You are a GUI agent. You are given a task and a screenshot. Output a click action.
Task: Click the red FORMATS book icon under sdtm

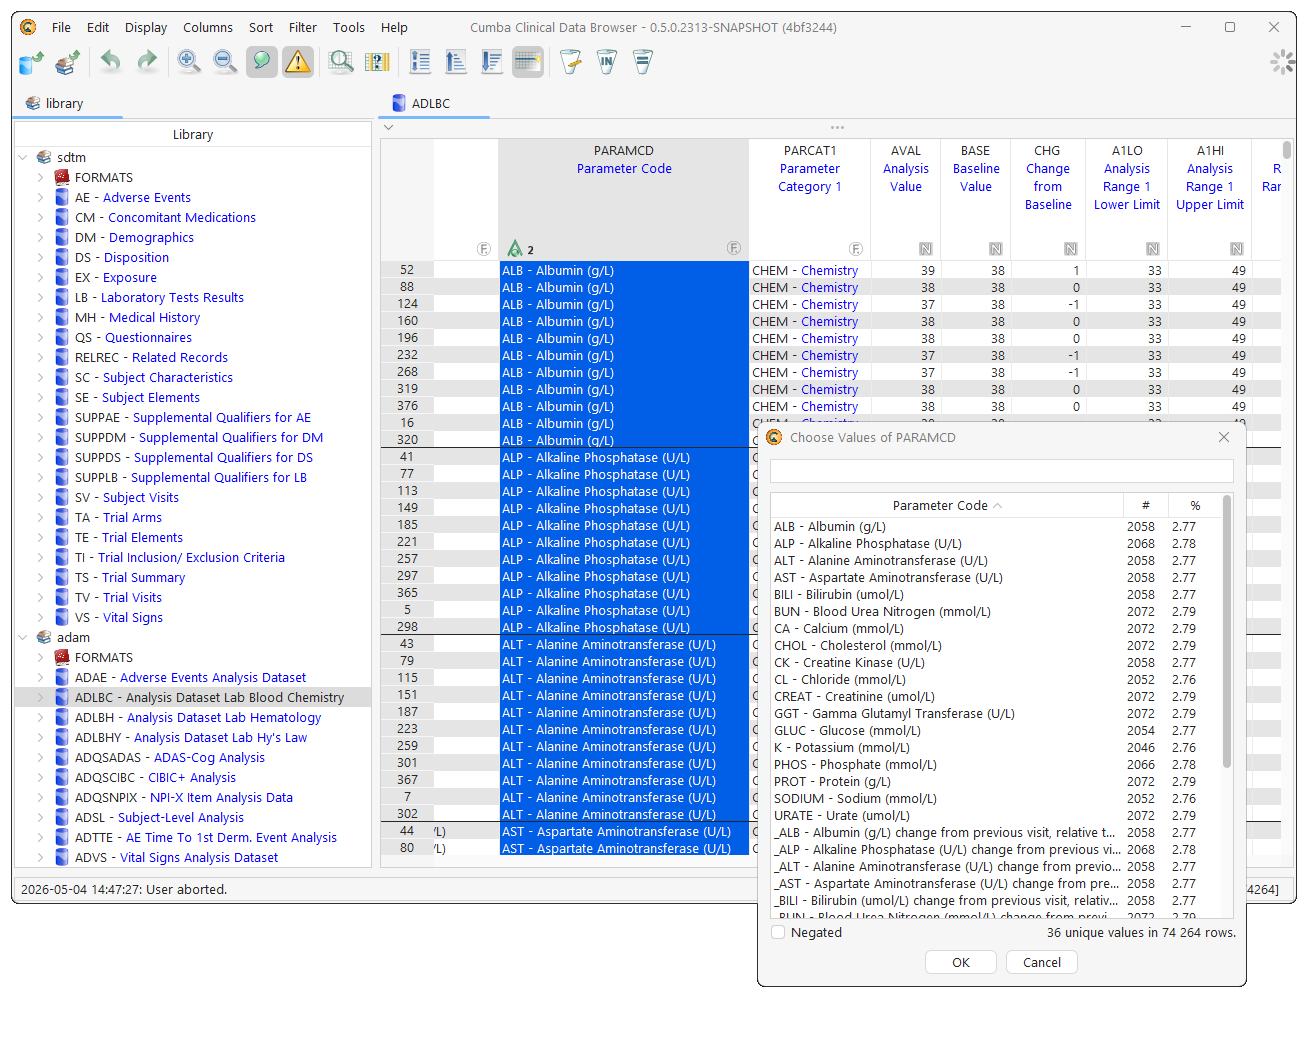[62, 177]
